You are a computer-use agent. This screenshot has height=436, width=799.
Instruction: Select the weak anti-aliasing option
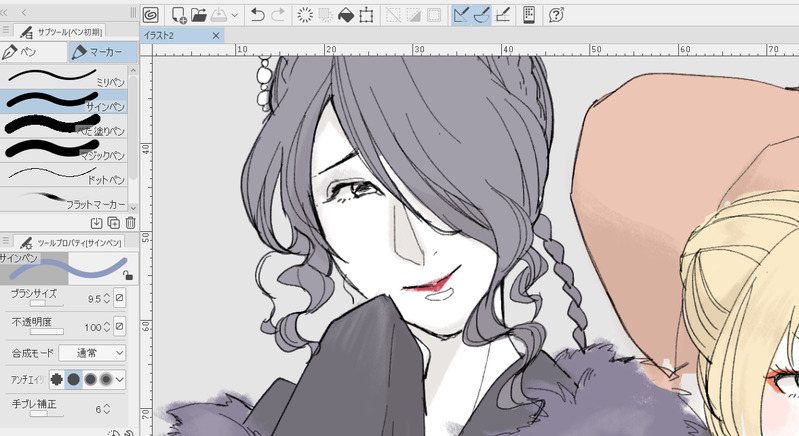pyautogui.click(x=73, y=379)
